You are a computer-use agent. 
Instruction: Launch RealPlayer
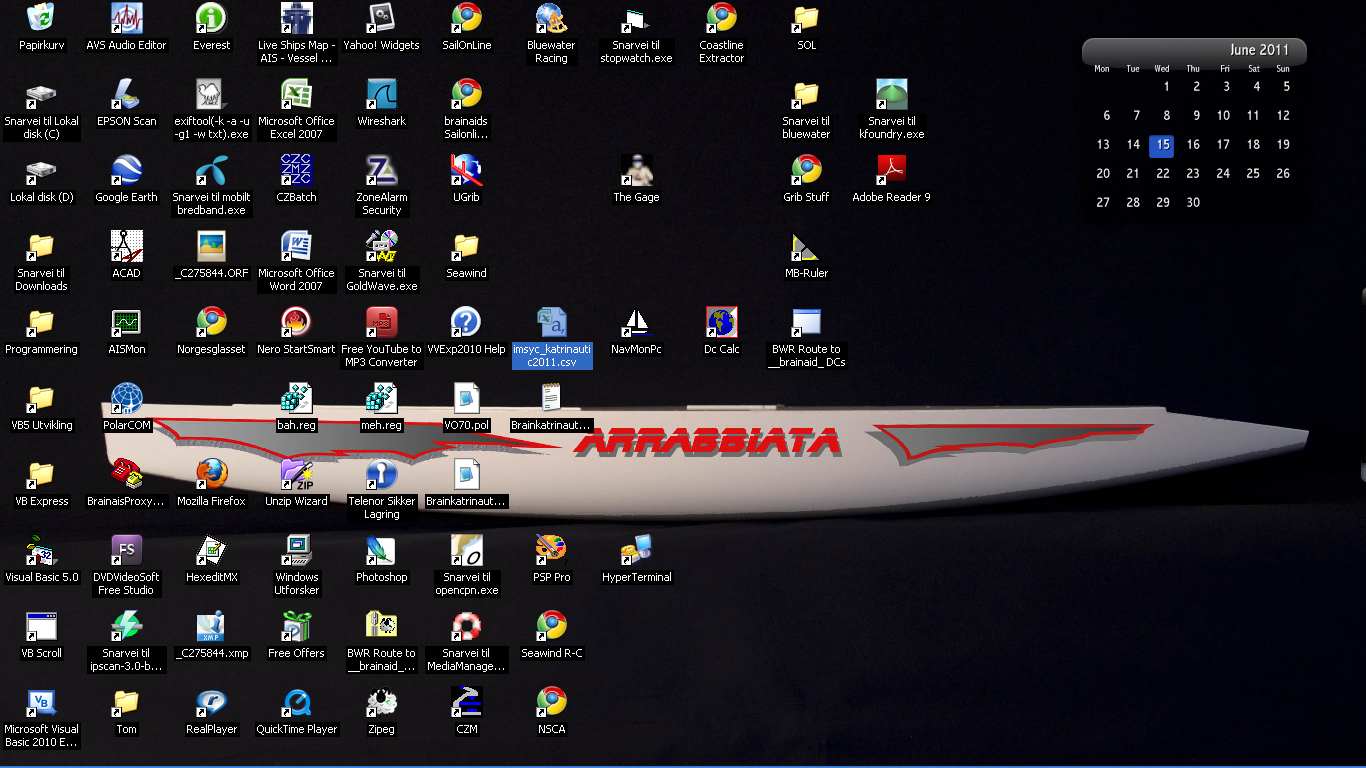pyautogui.click(x=211, y=702)
